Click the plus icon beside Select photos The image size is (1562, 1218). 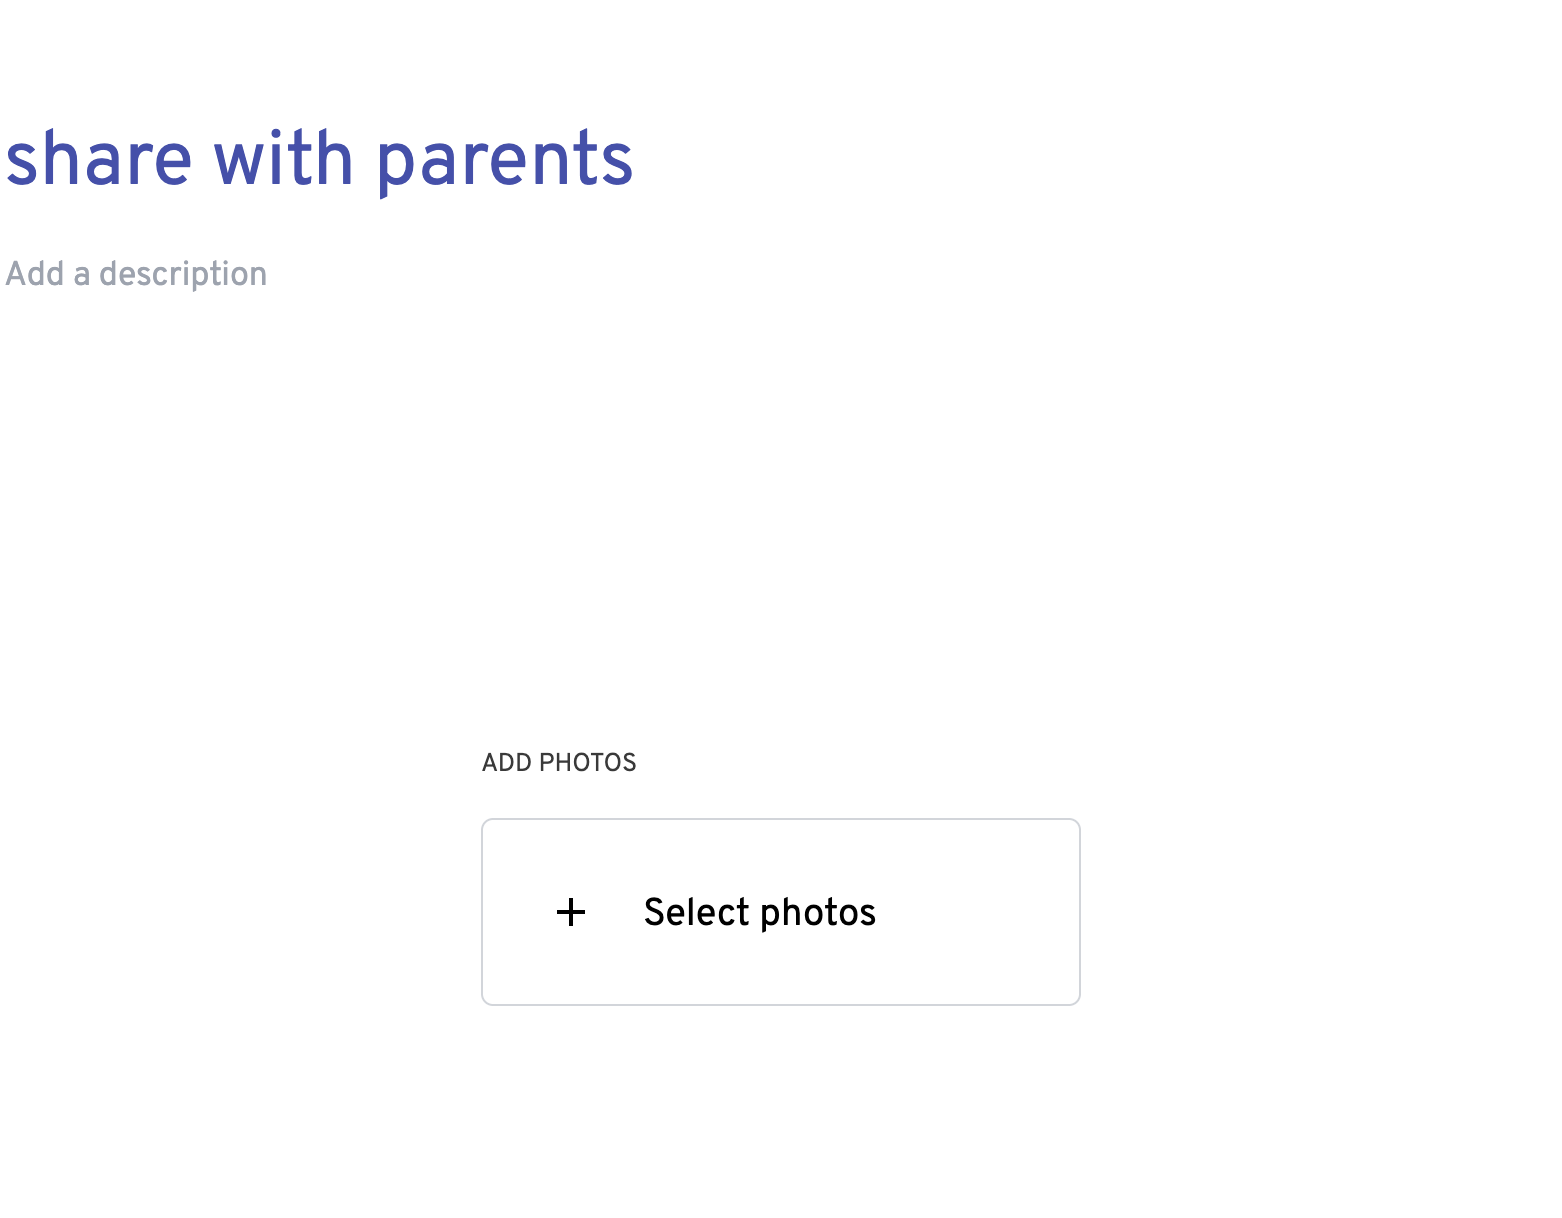click(571, 912)
